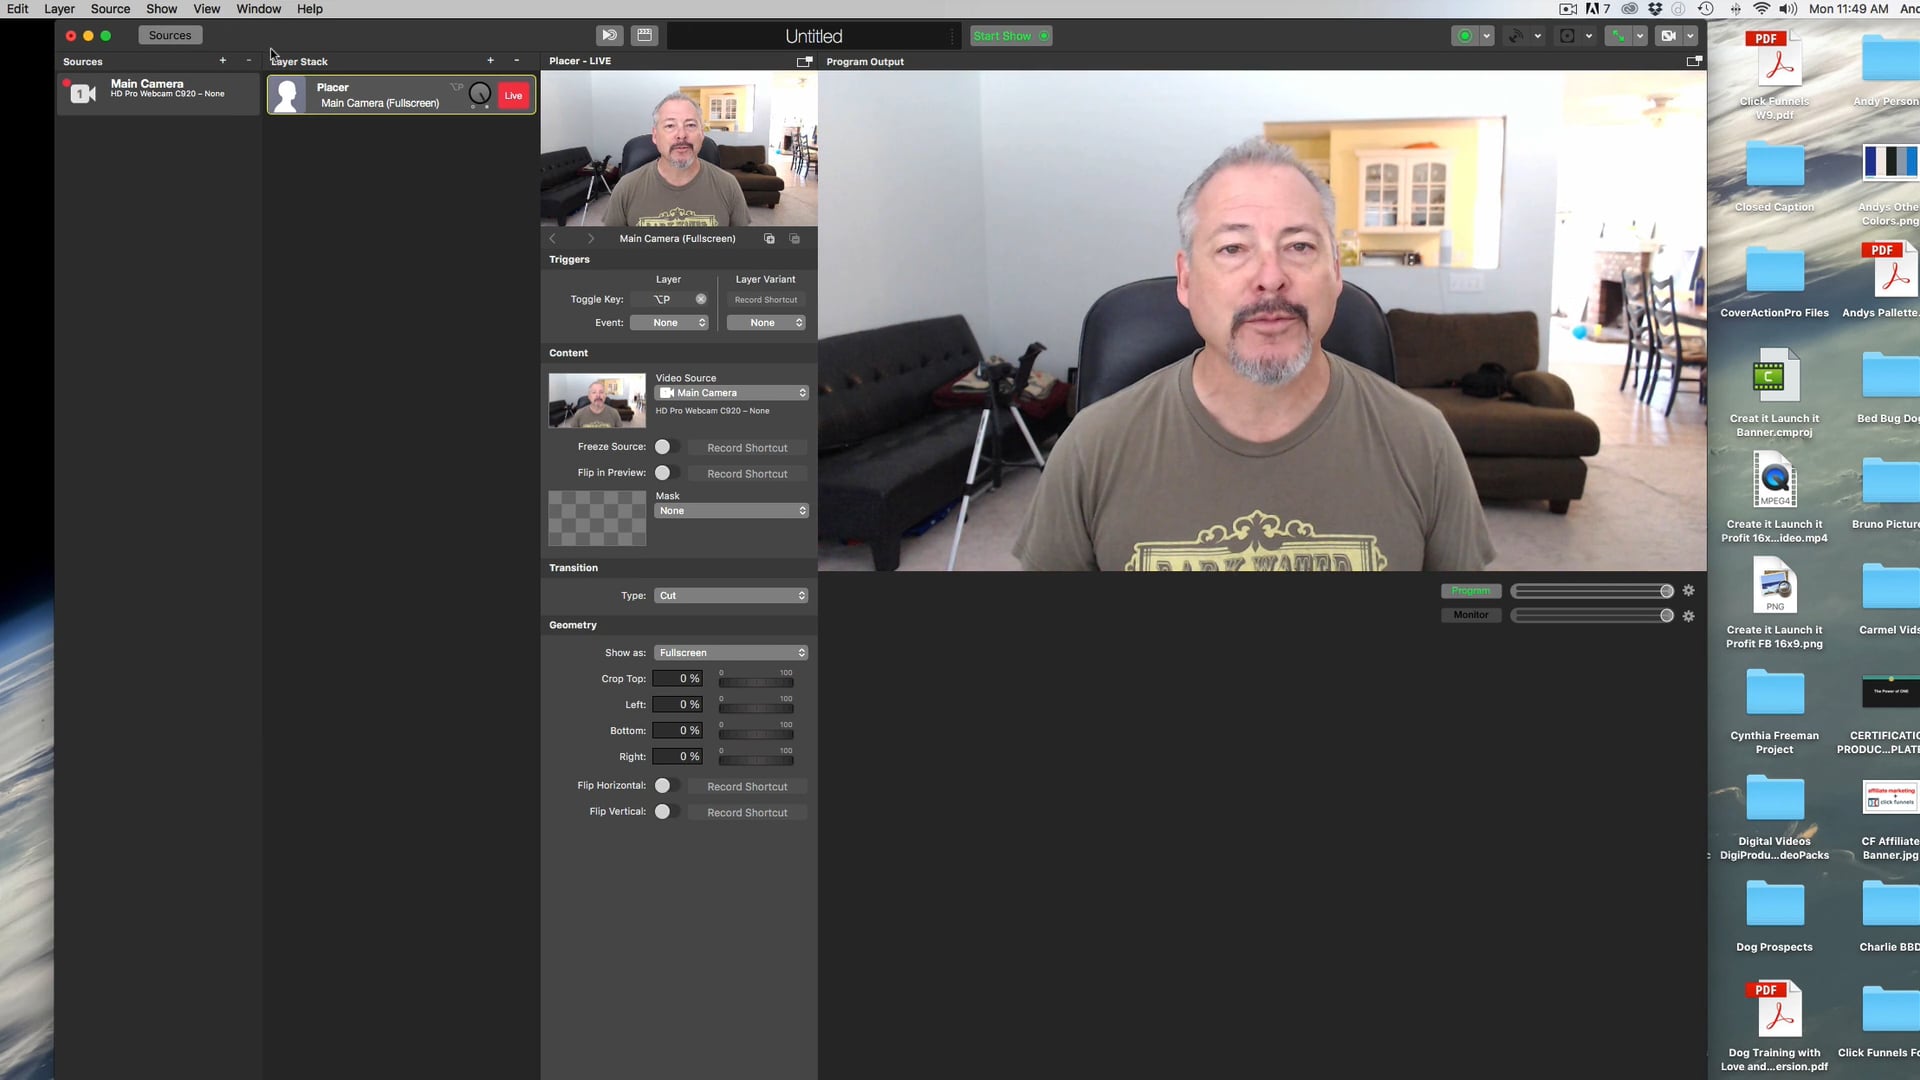The height and width of the screenshot is (1080, 1920).
Task: Click the green record button in the toolbar
Action: [1467, 35]
